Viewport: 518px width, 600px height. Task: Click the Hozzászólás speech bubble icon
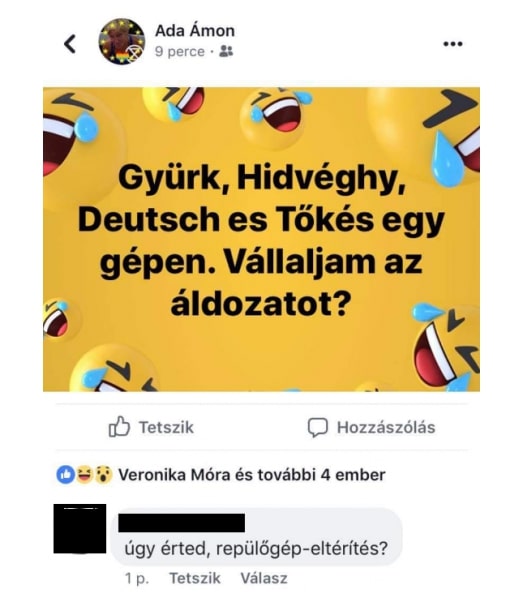tap(318, 427)
